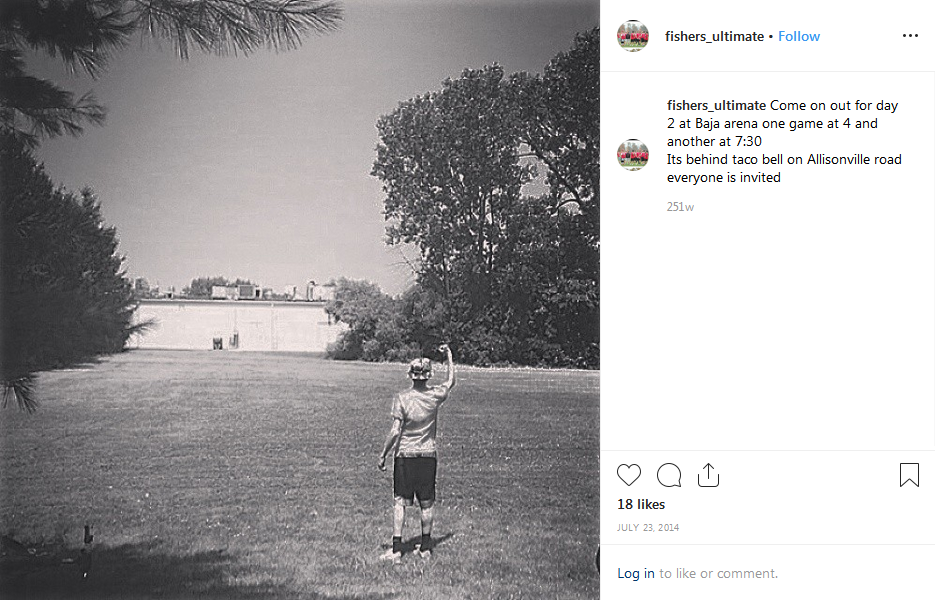The height and width of the screenshot is (600, 935).
Task: Click fishers_ultimate username in the caption
Action: [x=716, y=105]
